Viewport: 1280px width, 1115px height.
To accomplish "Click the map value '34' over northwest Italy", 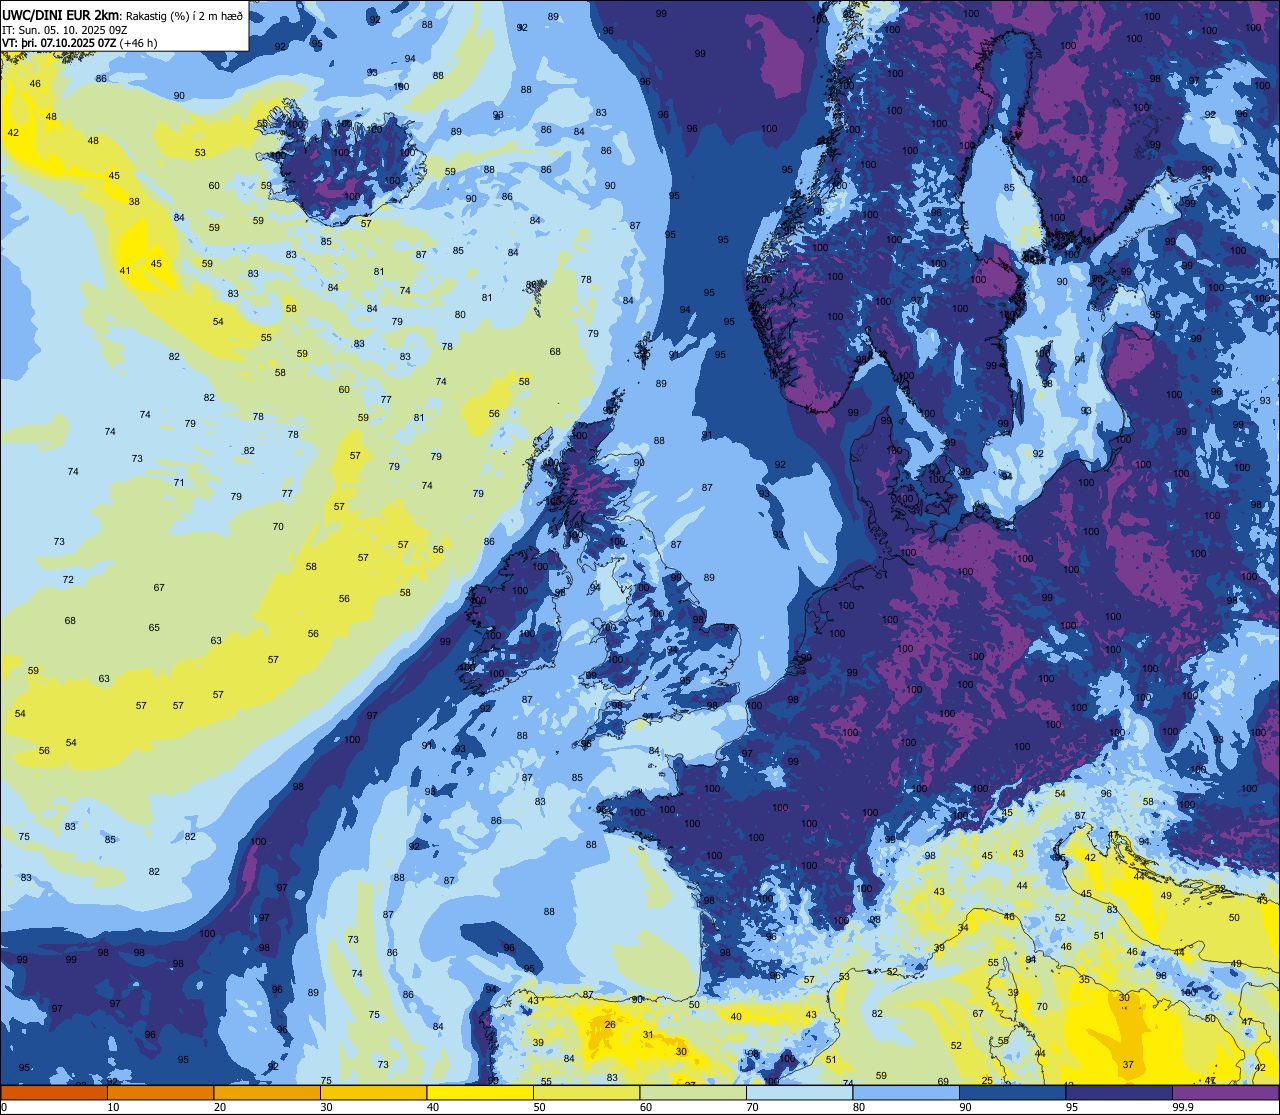I will (963, 928).
